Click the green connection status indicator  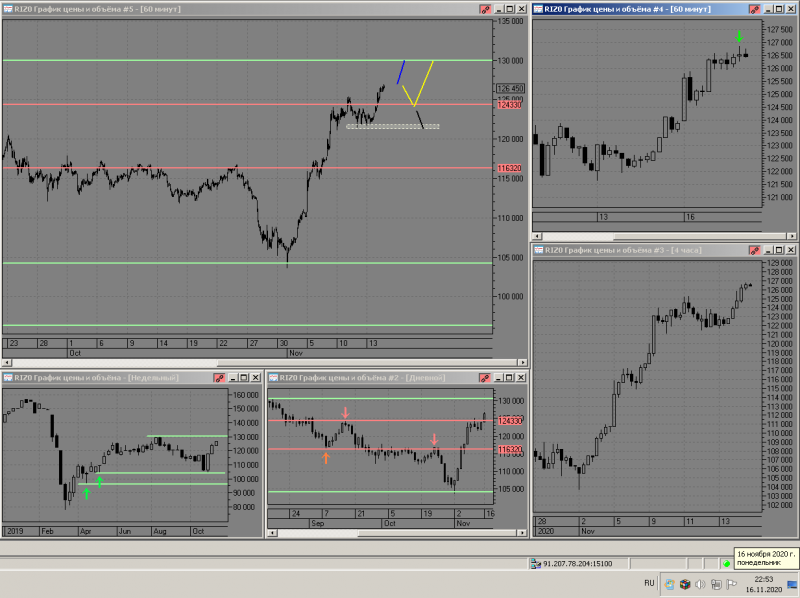[x=727, y=563]
